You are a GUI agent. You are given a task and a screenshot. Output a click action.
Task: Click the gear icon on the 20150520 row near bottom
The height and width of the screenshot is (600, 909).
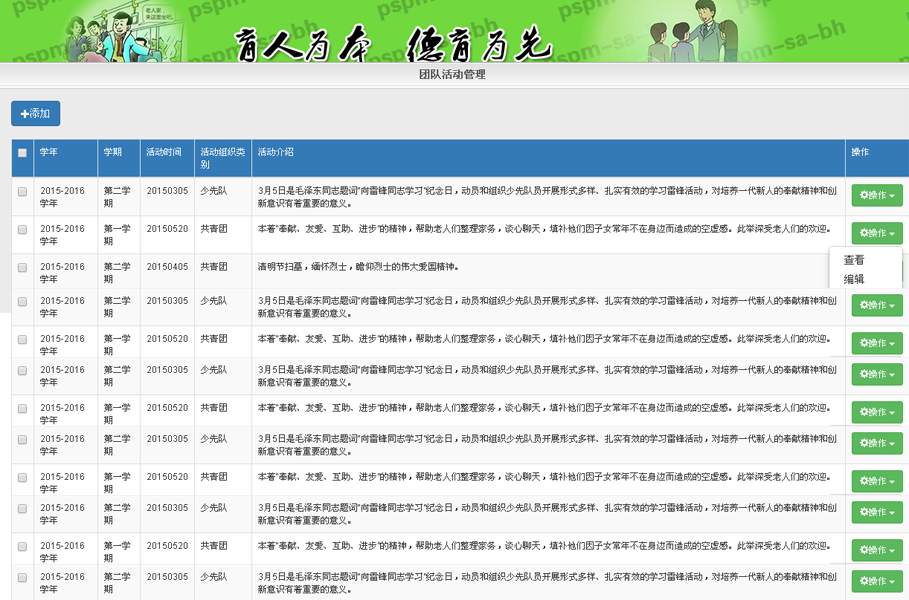[x=863, y=546]
